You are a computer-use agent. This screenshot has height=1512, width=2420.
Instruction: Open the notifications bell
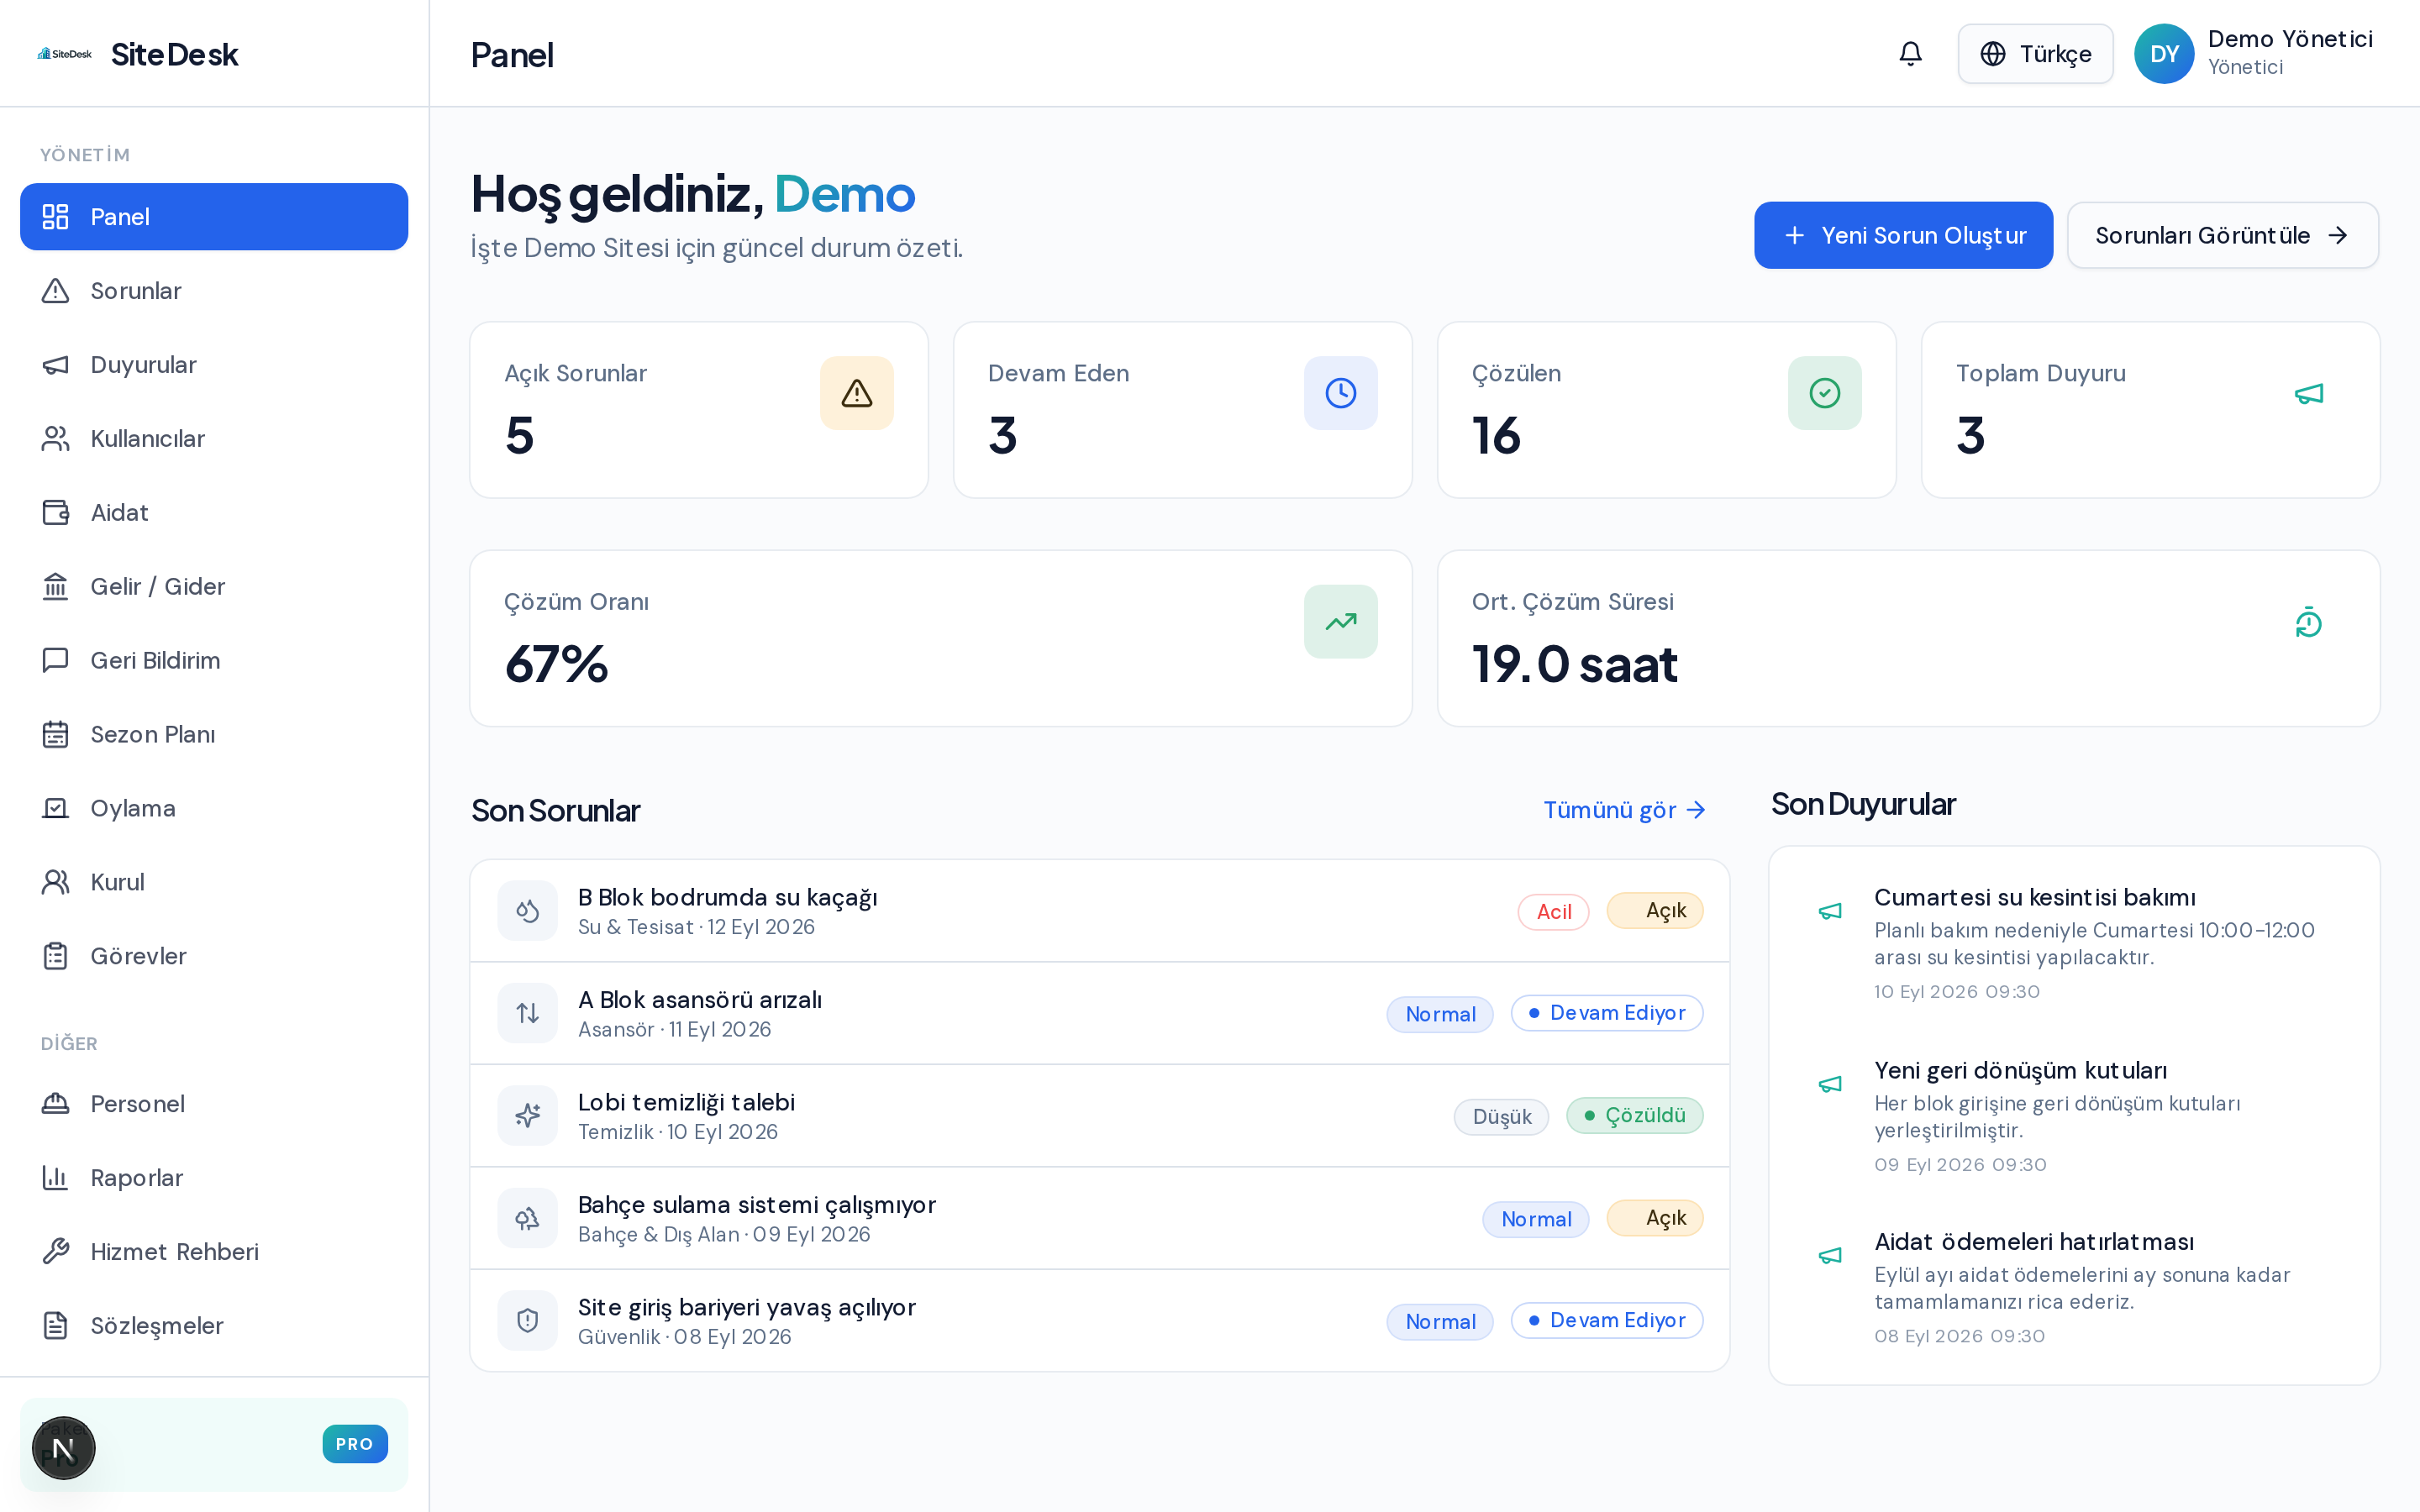(1910, 54)
